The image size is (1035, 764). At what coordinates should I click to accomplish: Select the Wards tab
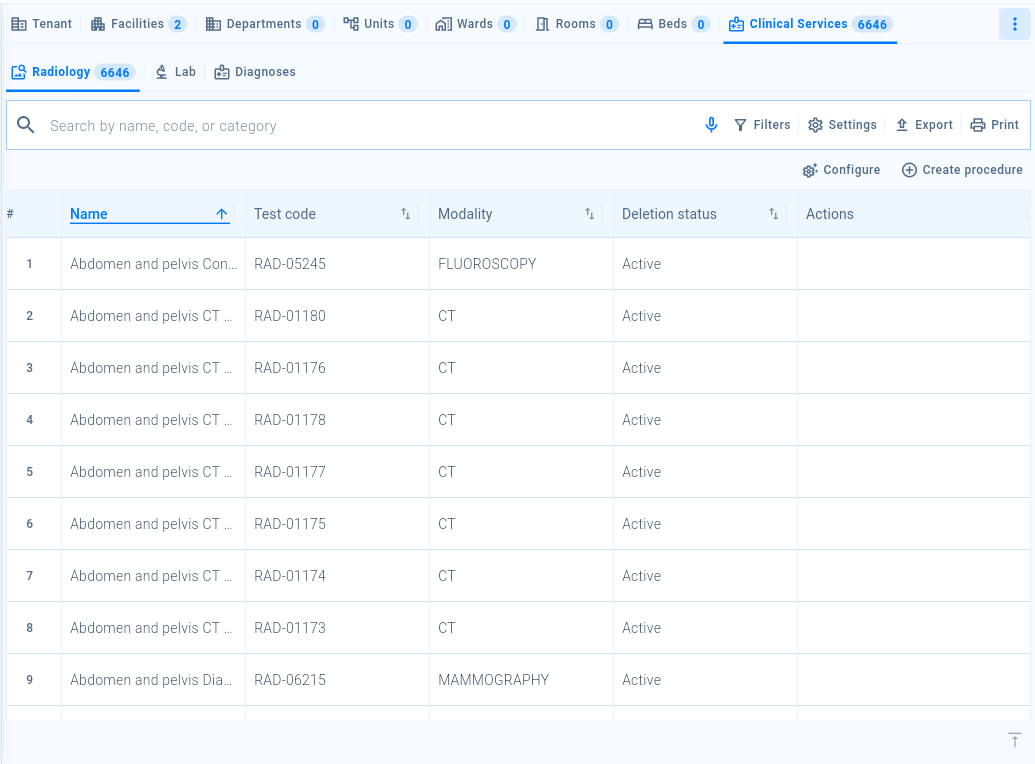pyautogui.click(x=475, y=24)
